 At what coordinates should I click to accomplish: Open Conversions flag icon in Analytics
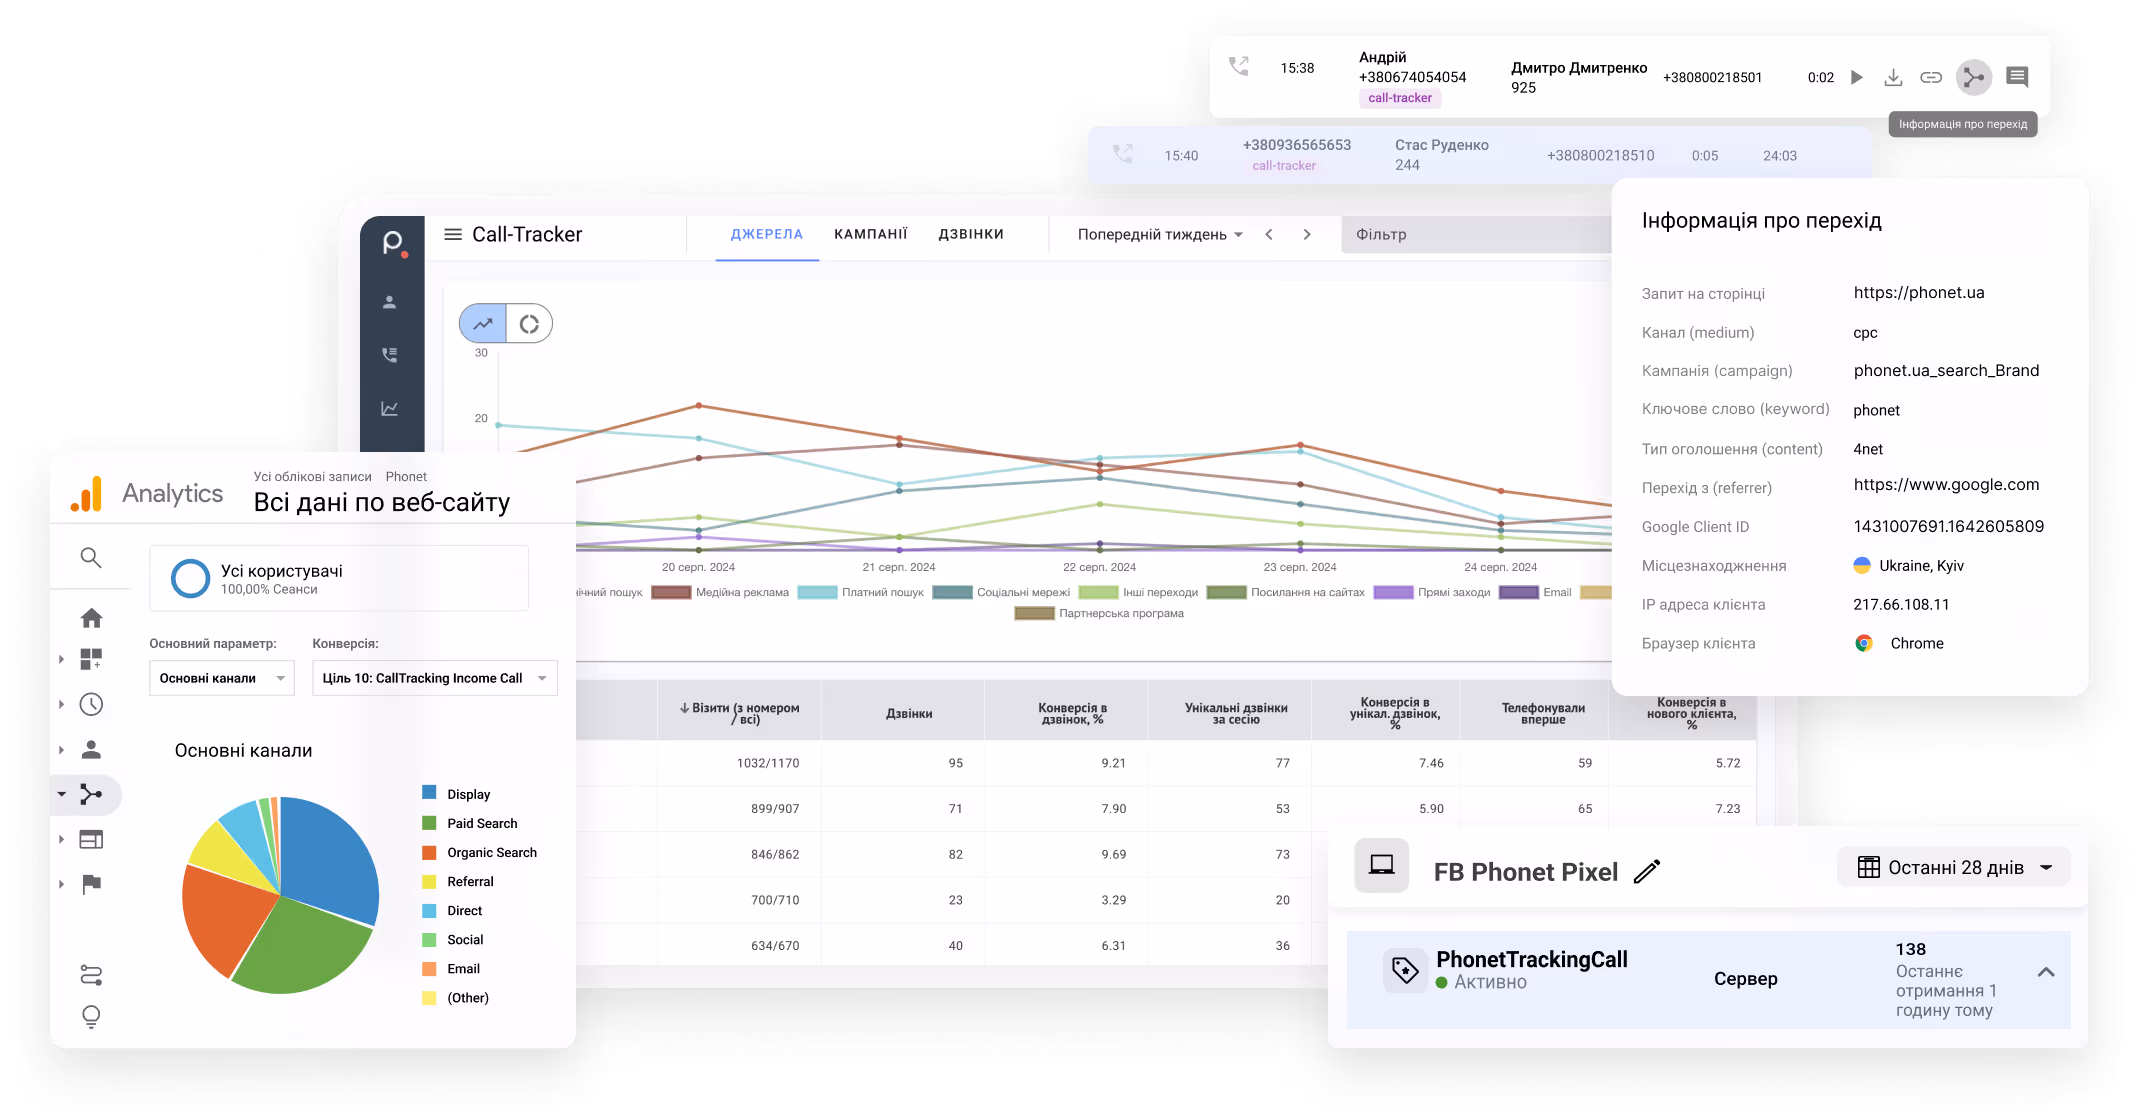[x=91, y=884]
